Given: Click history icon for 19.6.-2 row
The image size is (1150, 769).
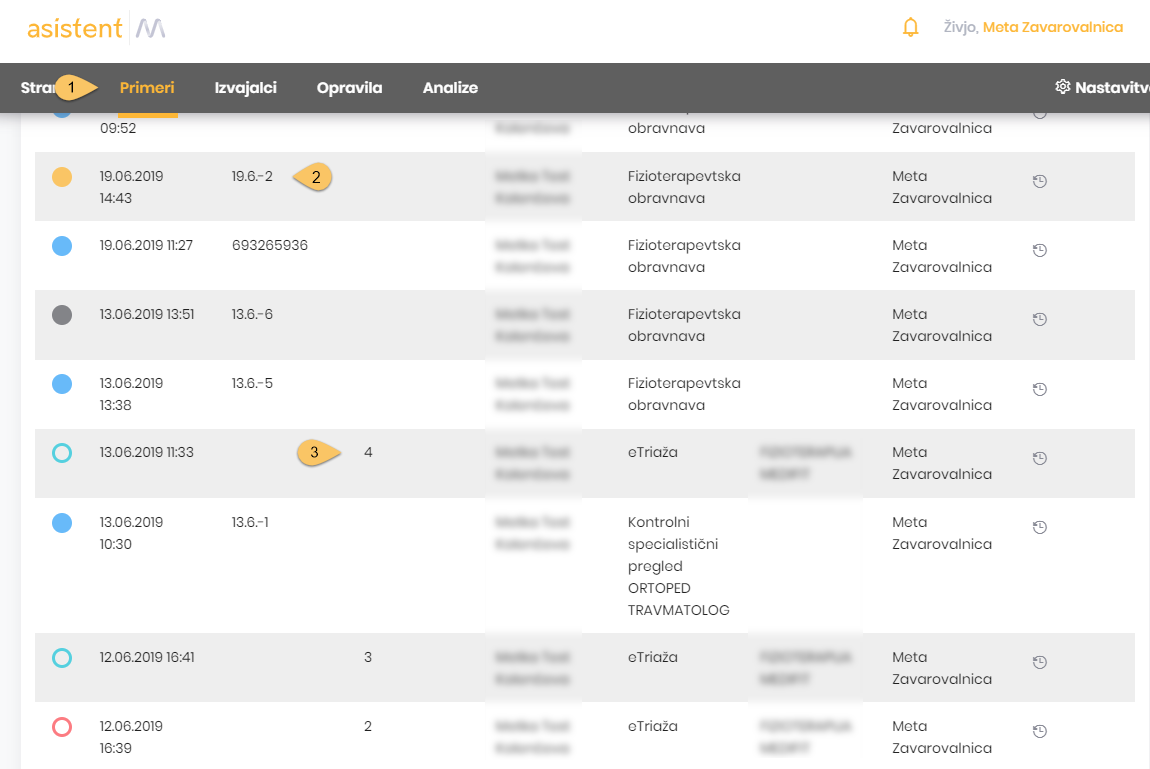Looking at the screenshot, I should (x=1039, y=182).
